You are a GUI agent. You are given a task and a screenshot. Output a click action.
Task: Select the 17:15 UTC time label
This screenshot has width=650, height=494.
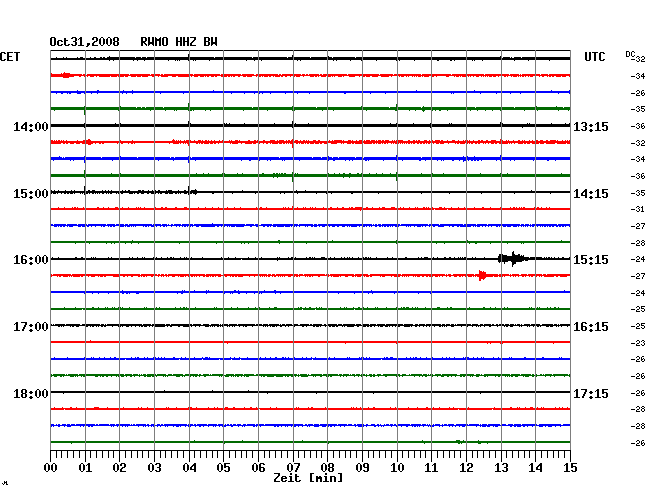591,393
